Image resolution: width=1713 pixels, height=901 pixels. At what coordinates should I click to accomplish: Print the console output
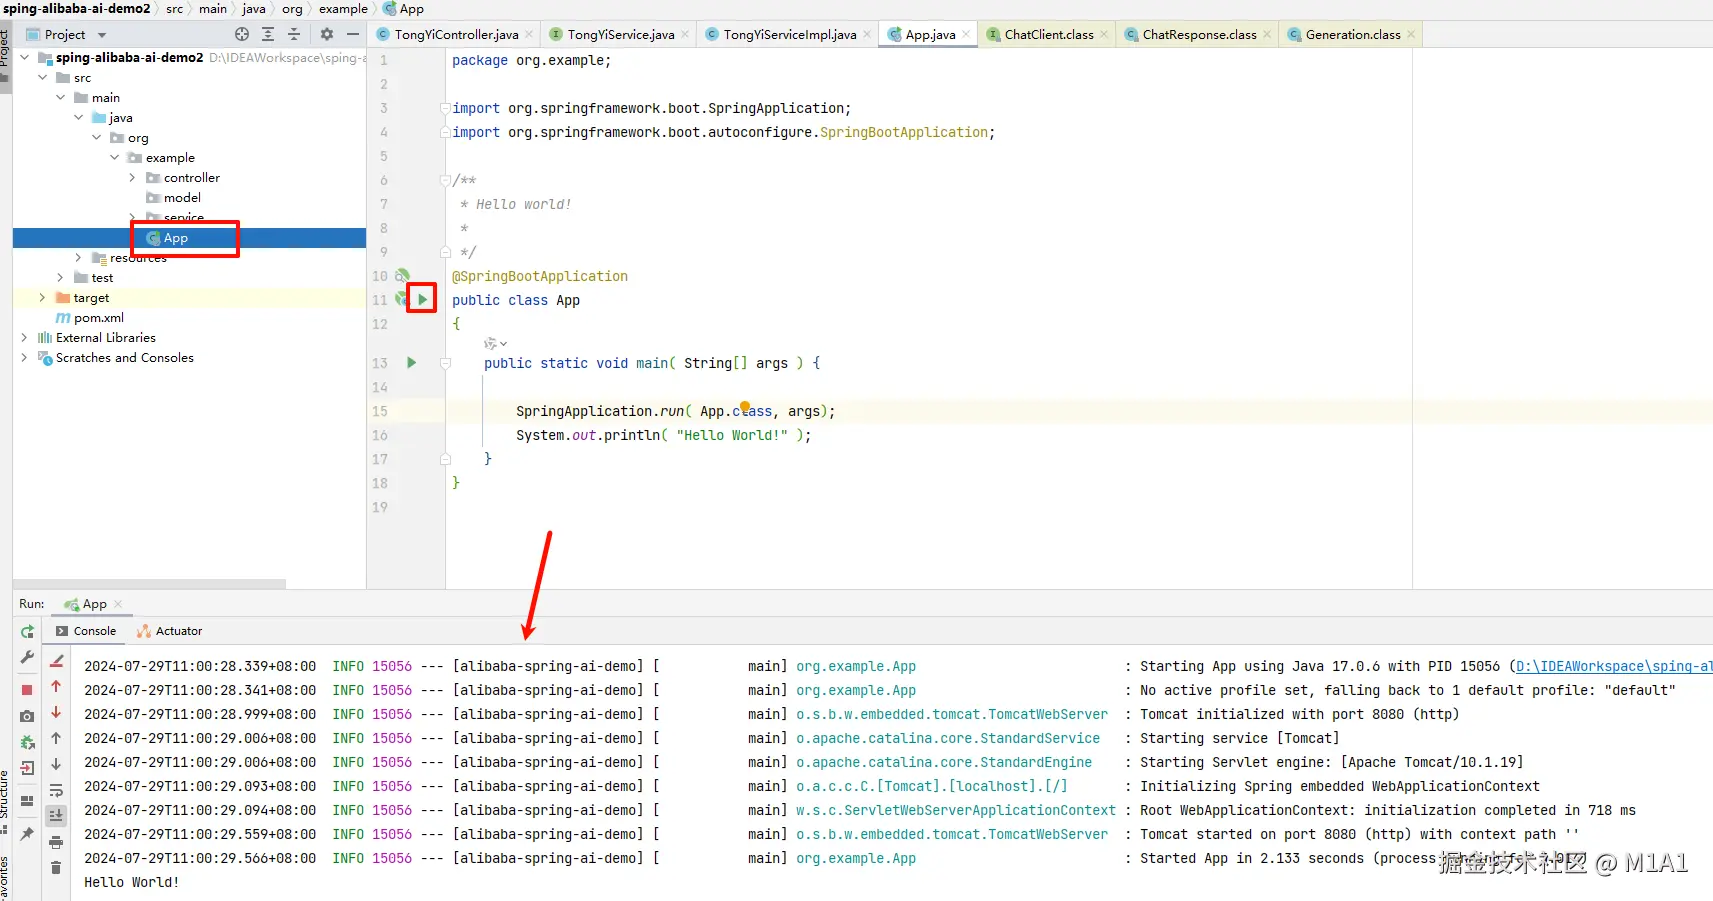tap(56, 842)
